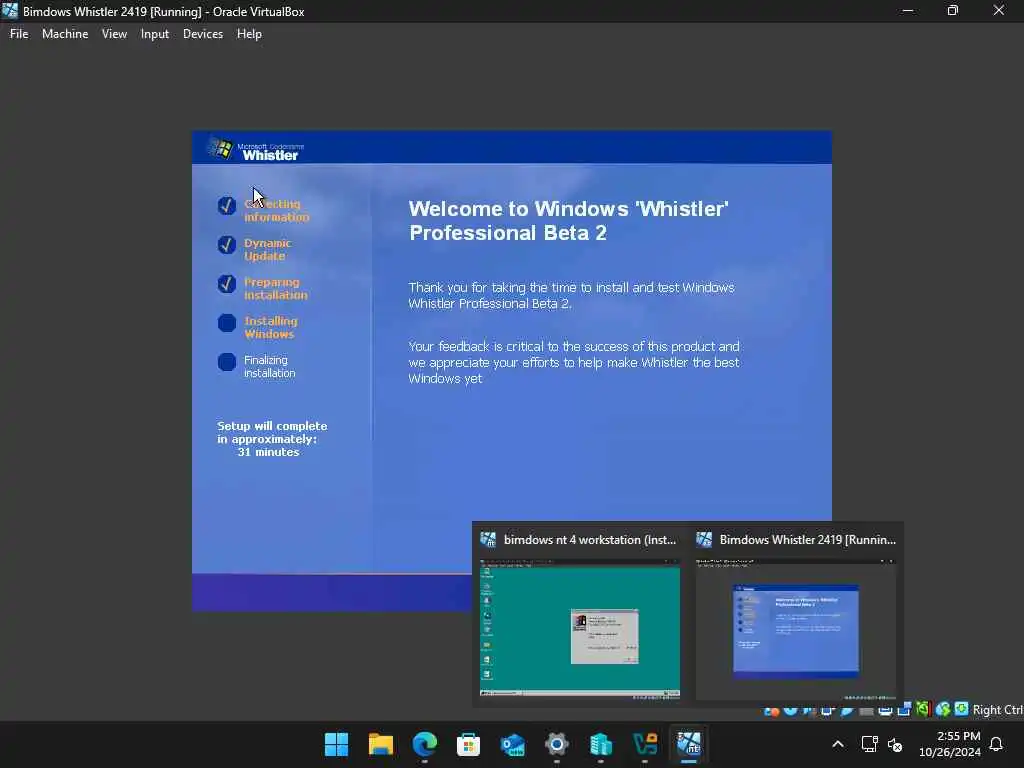This screenshot has width=1024, height=768.
Task: Open the Input menu
Action: [155, 34]
